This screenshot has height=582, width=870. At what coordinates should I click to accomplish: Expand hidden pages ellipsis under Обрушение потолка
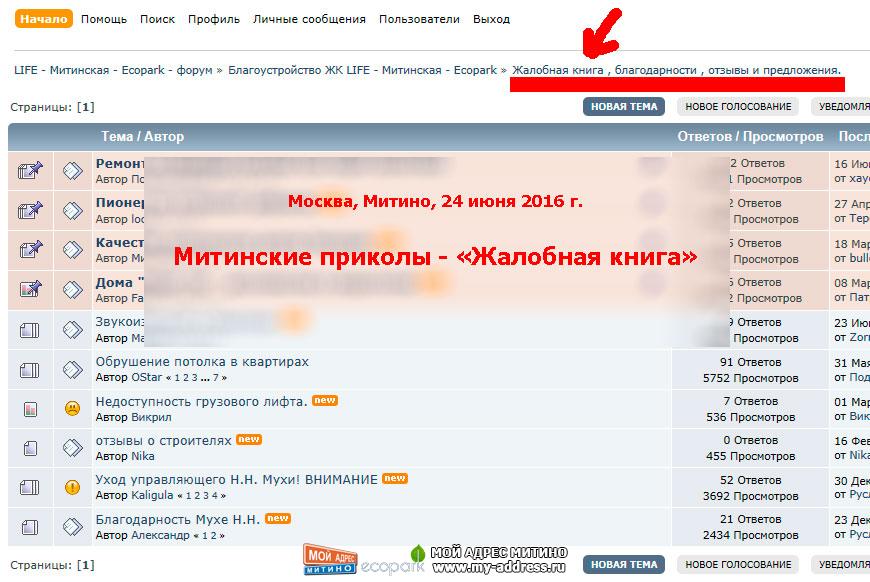tap(204, 378)
